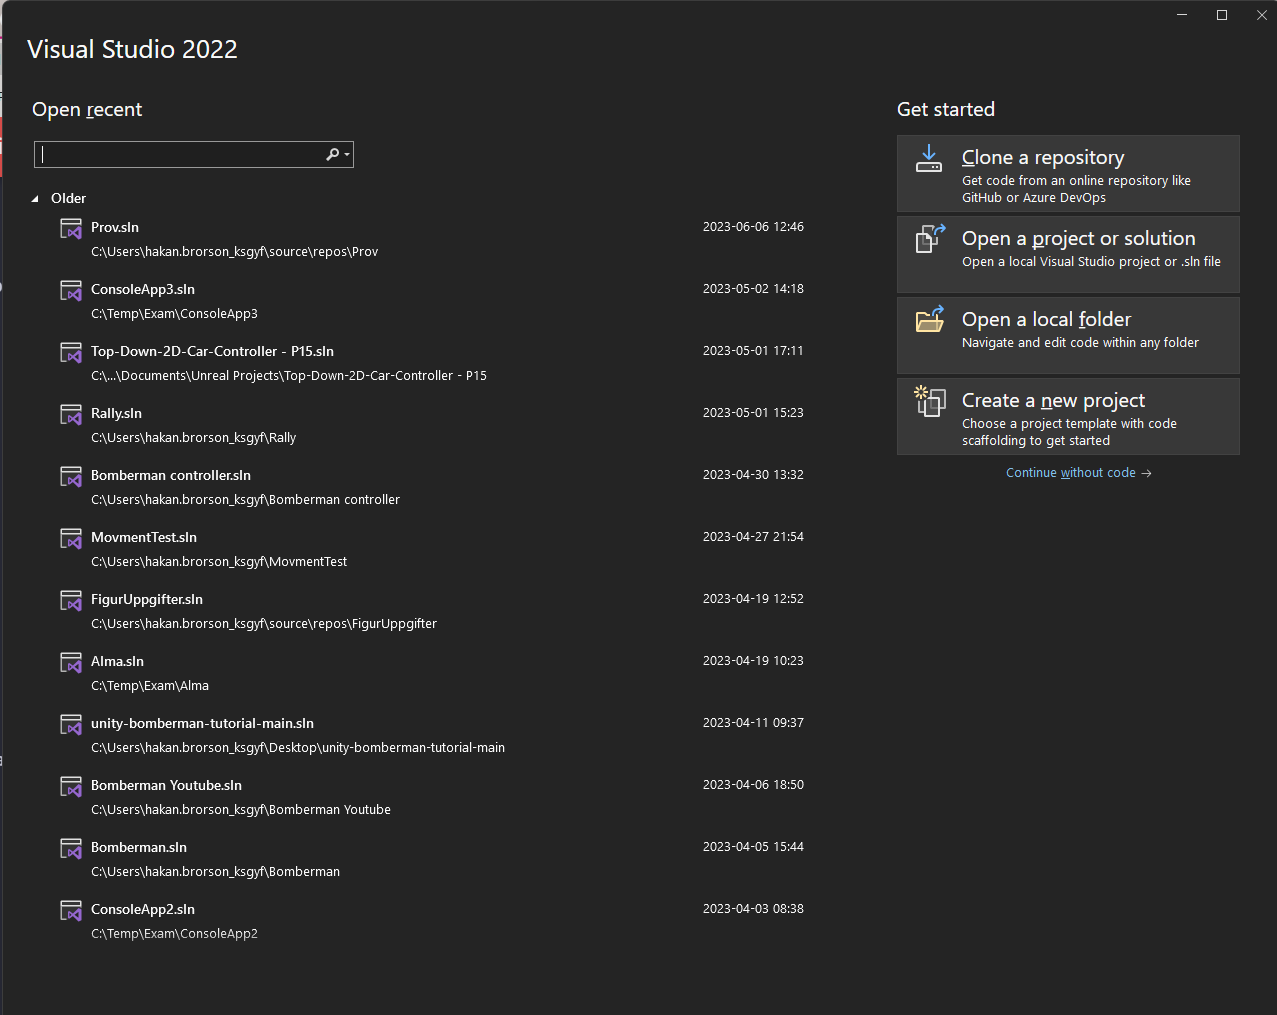This screenshot has height=1015, width=1277.
Task: Click the timestamp 2023-04-05 15:44
Action: point(753,847)
